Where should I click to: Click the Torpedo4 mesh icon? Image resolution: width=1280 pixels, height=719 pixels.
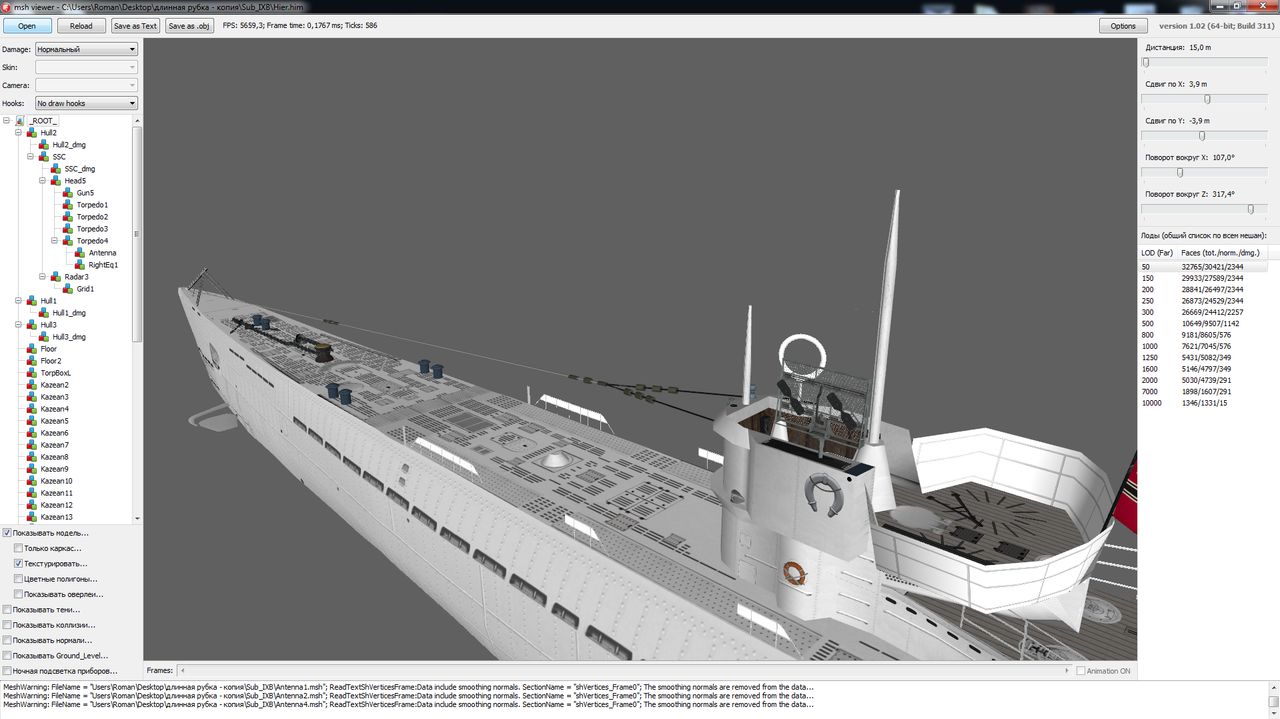[68, 241]
